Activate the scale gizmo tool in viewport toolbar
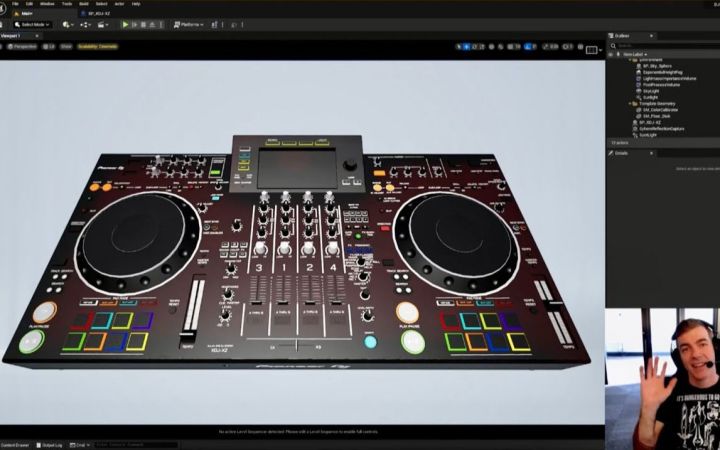The image size is (720, 450). tap(482, 46)
